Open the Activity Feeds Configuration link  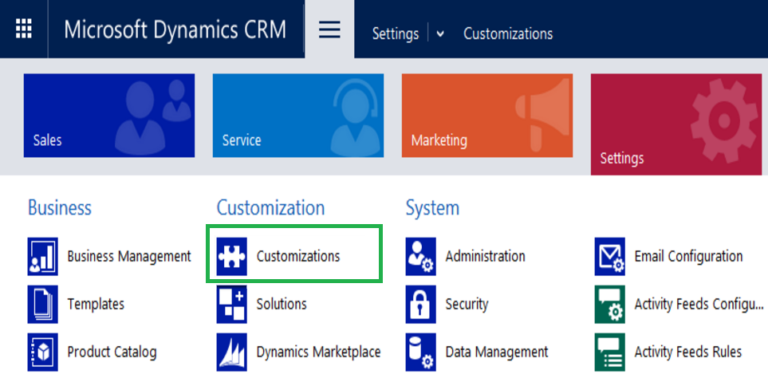click(x=699, y=304)
